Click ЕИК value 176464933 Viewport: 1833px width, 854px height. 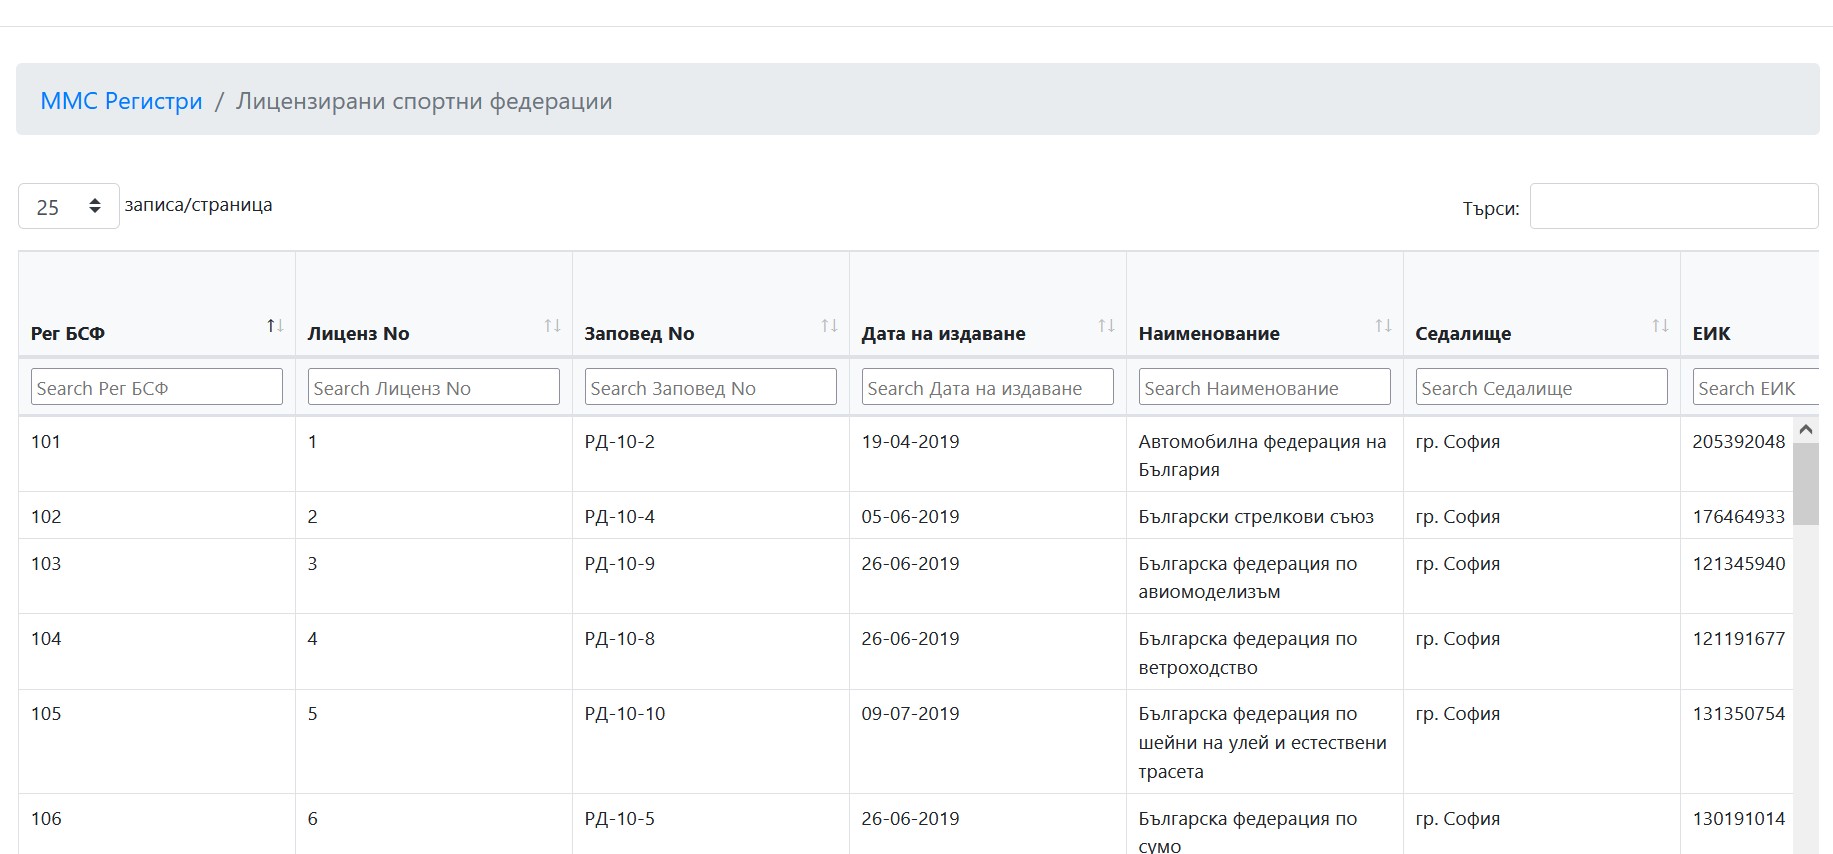pos(1739,516)
